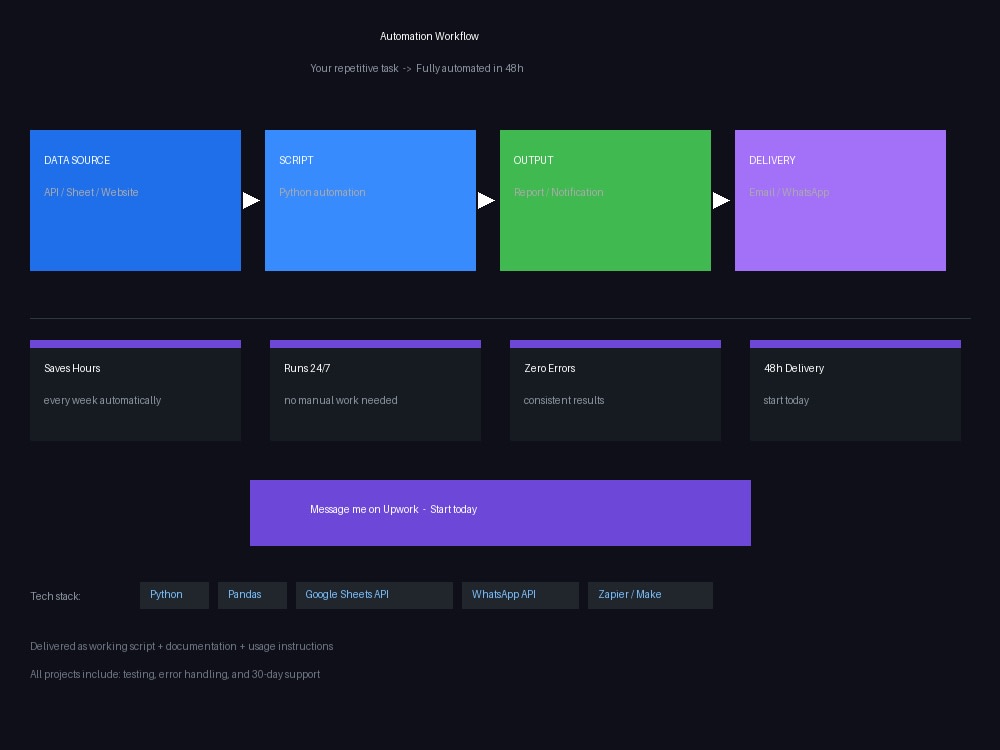Click the 'Tech stack:' label
The image size is (1000, 750).
point(55,596)
